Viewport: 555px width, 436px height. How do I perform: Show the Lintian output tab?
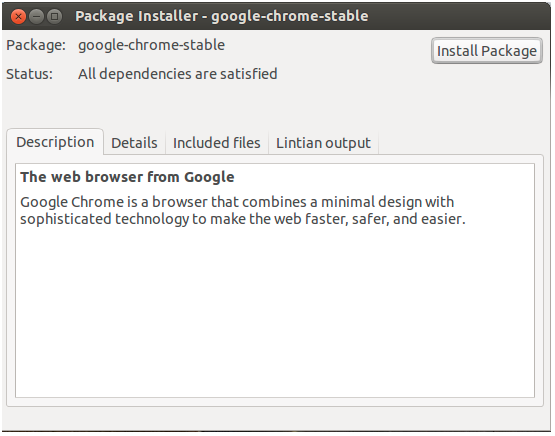point(323,143)
